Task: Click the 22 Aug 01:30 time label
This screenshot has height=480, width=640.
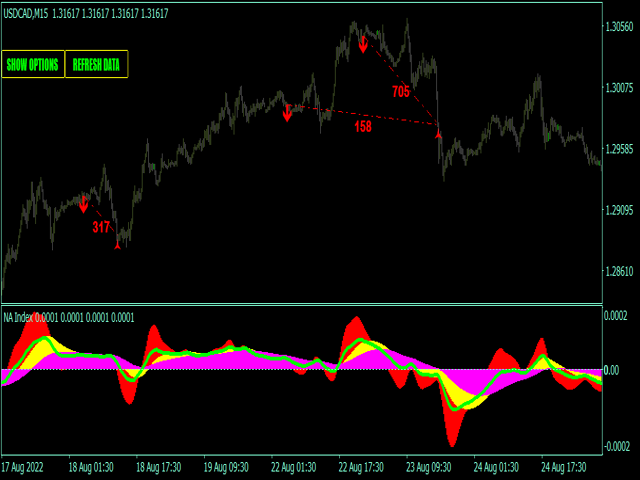Action: (x=293, y=467)
